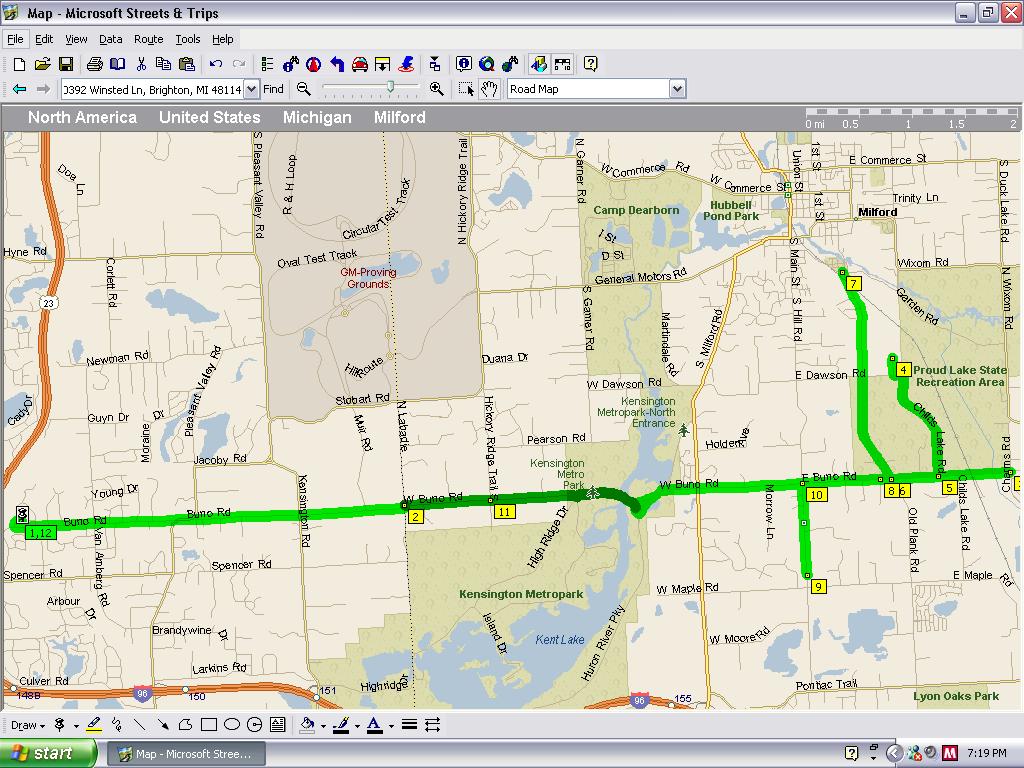Image resolution: width=1024 pixels, height=768 pixels.
Task: Click the zoom slider handle
Action: (391, 87)
